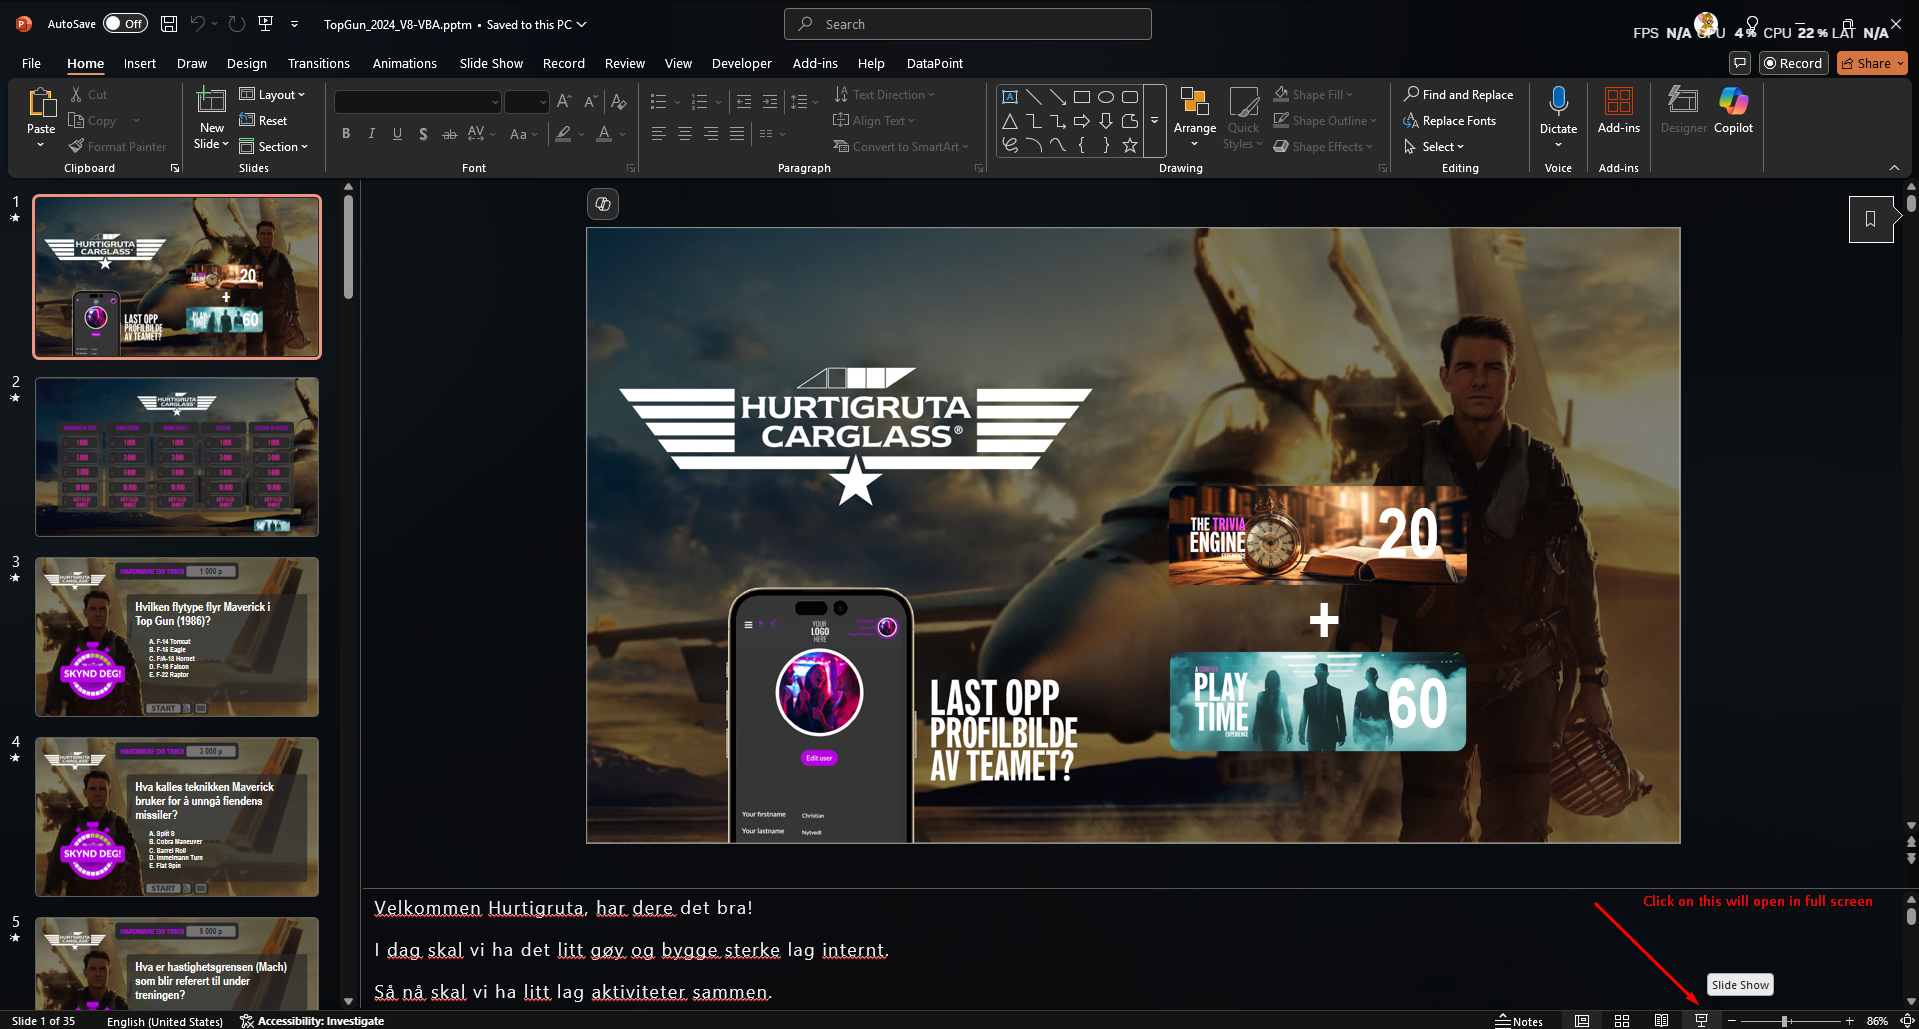Click English (United States) language indicator

(x=165, y=1021)
